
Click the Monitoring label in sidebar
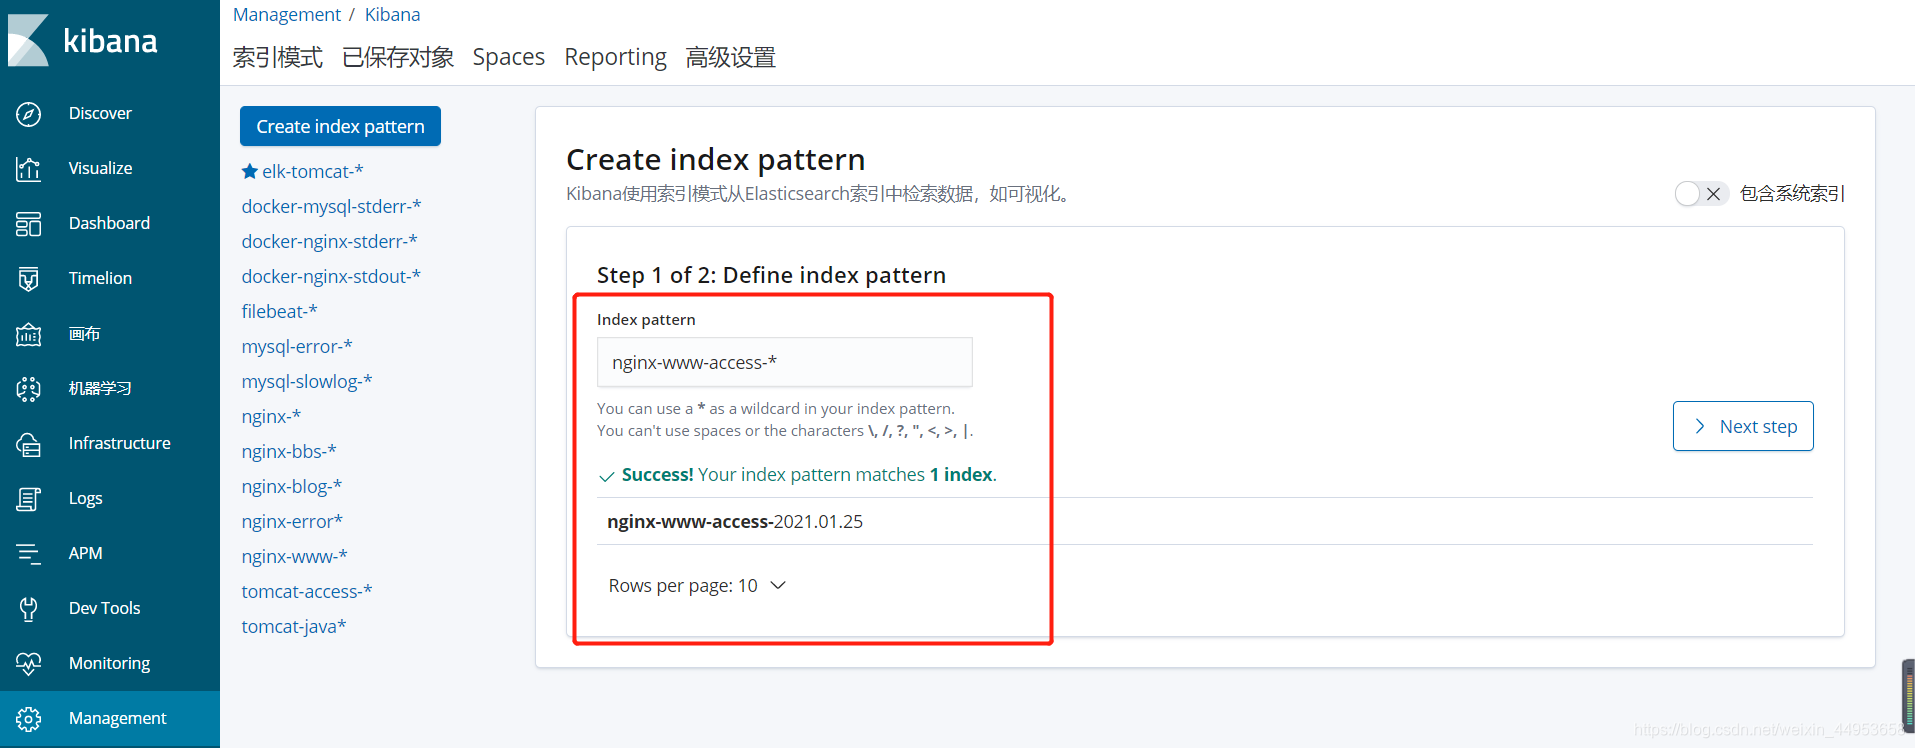[x=109, y=663]
